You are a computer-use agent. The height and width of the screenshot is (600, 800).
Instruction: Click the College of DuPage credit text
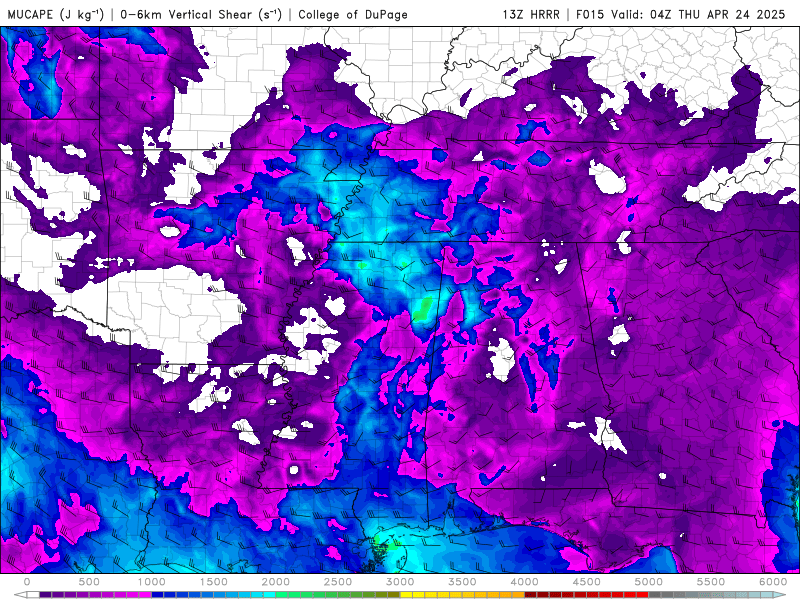353,14
